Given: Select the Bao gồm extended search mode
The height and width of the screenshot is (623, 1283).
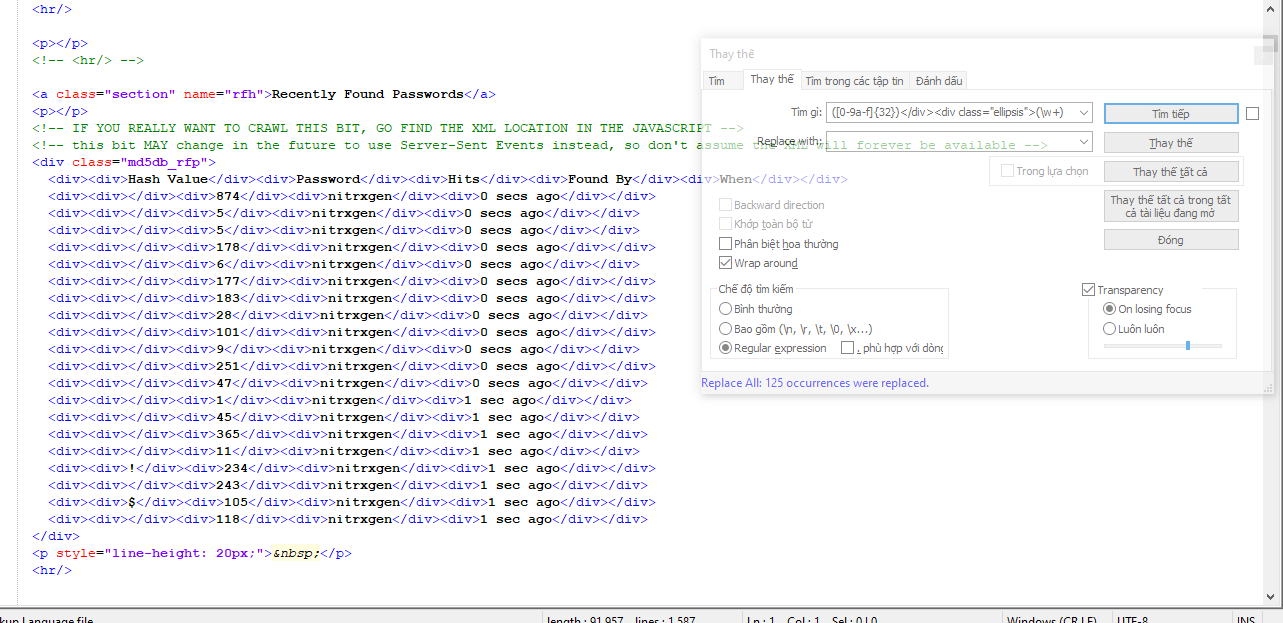Looking at the screenshot, I should [x=726, y=328].
